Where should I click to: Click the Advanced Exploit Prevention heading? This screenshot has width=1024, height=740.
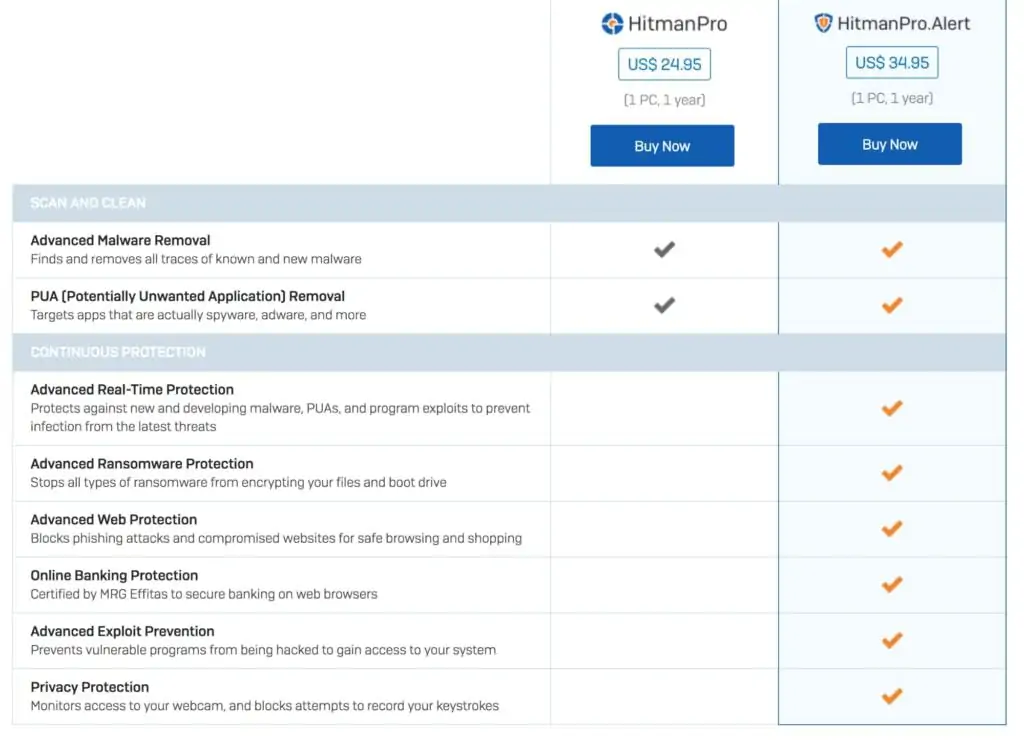122,632
